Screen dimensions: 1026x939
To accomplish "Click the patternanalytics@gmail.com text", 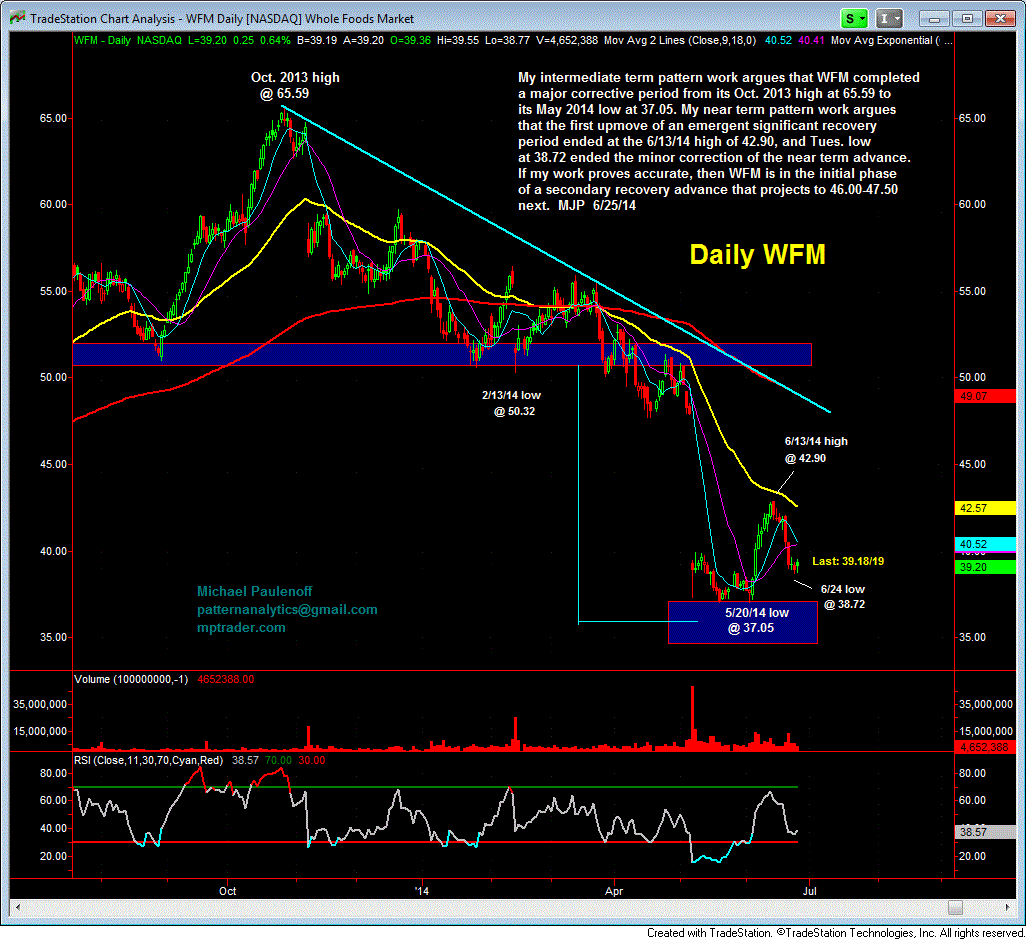I will 287,610.
